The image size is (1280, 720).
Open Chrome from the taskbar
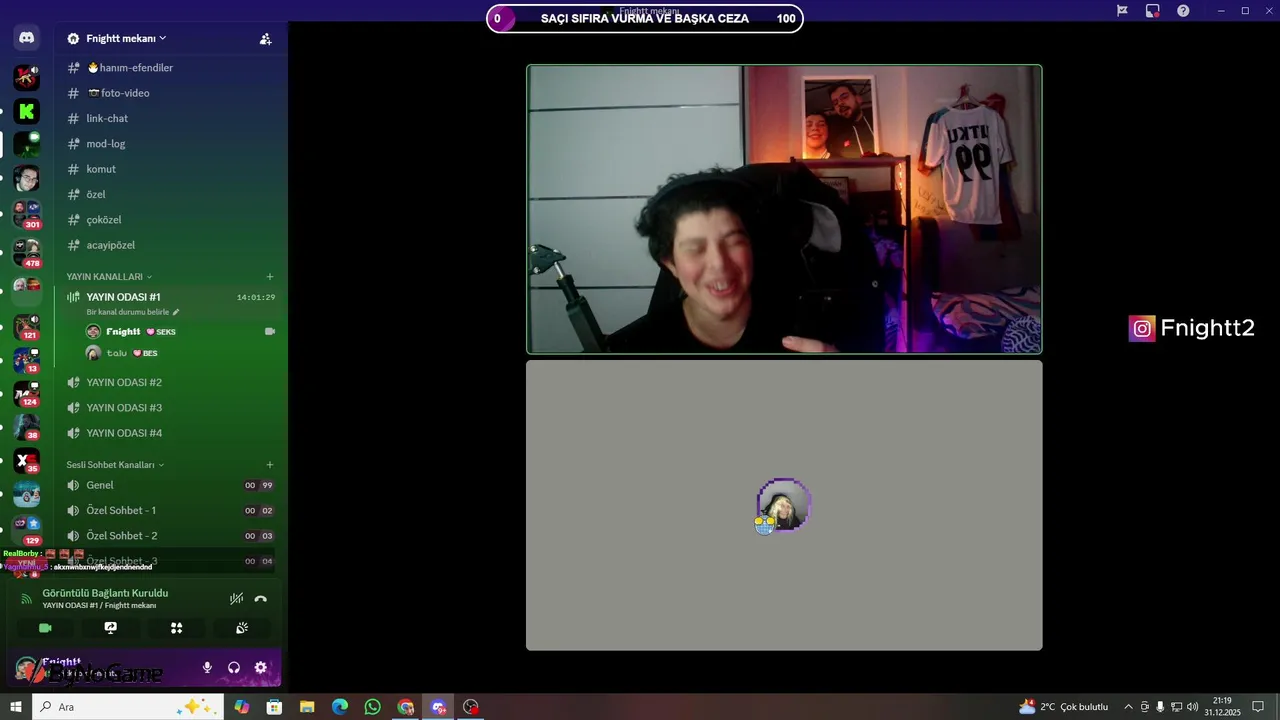[x=405, y=707]
